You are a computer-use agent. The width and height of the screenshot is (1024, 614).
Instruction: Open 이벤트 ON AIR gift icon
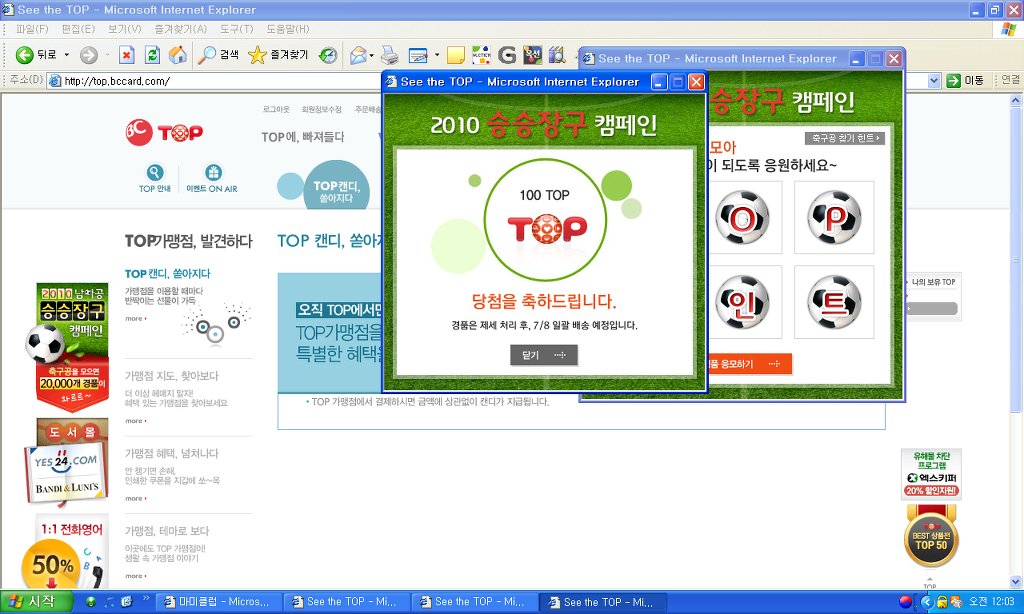point(214,172)
